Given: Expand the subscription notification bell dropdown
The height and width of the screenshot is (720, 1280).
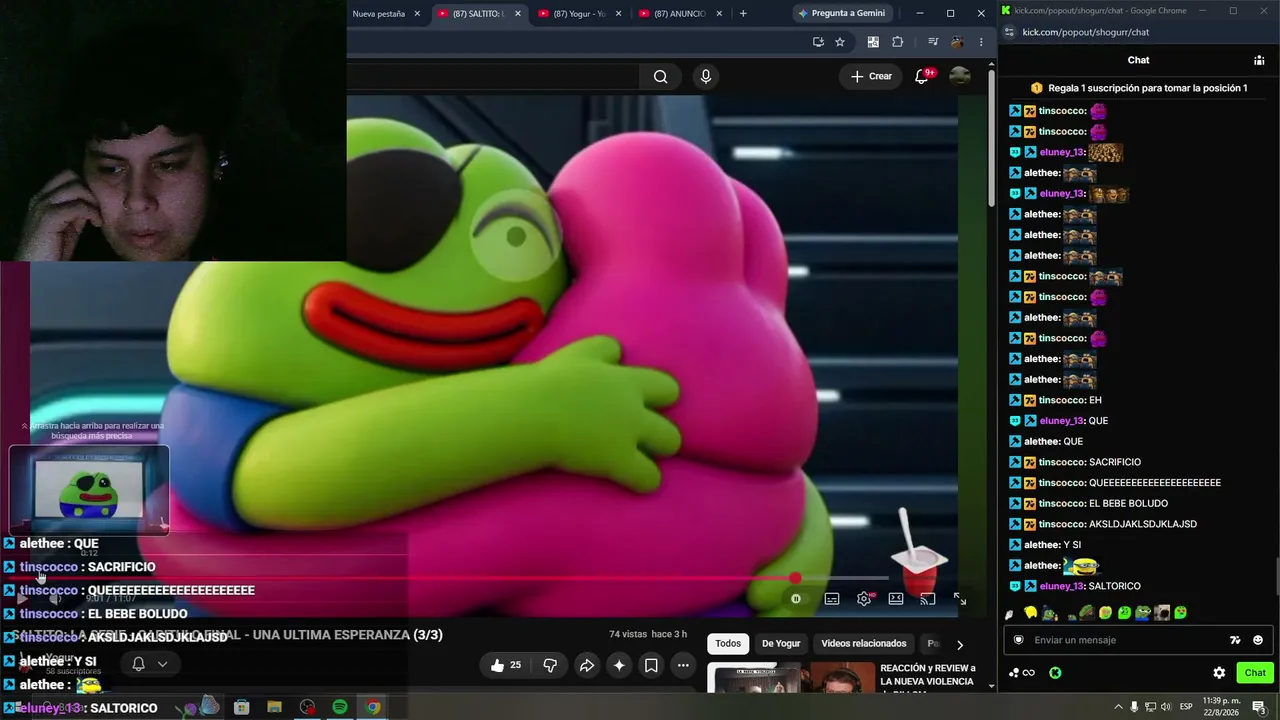Looking at the screenshot, I should coord(150,664).
